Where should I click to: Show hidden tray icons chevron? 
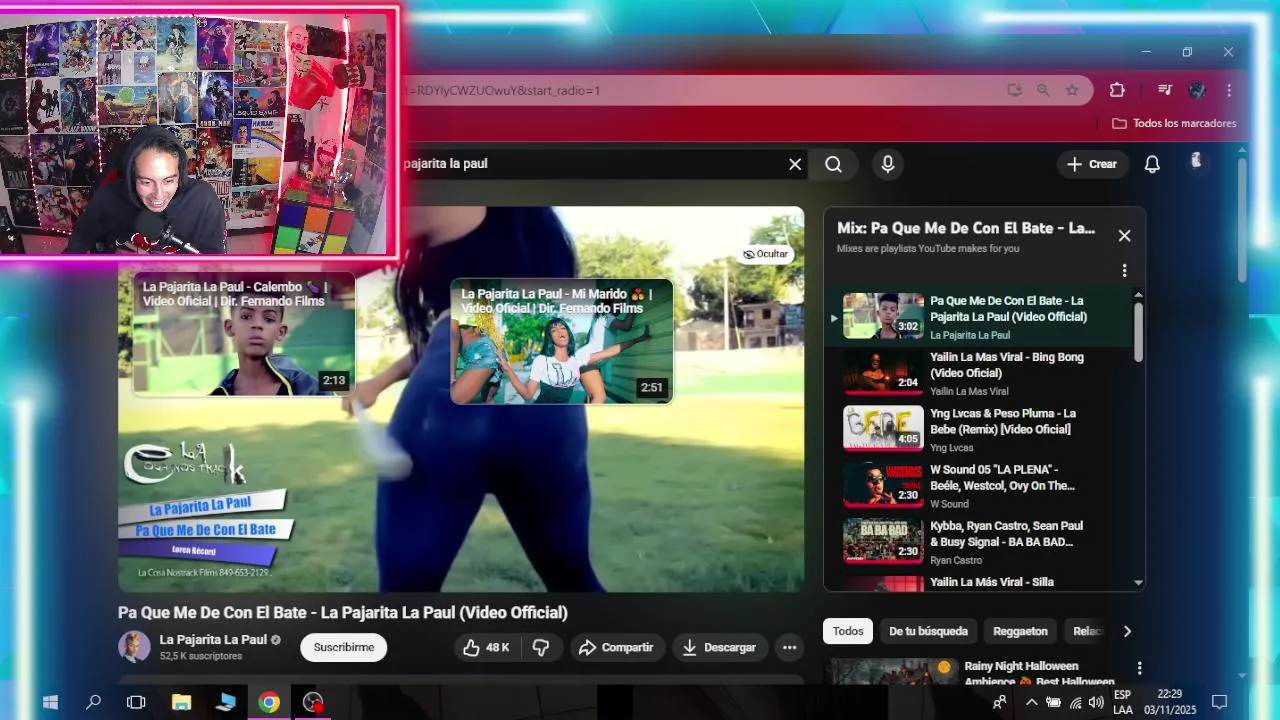(x=1031, y=702)
